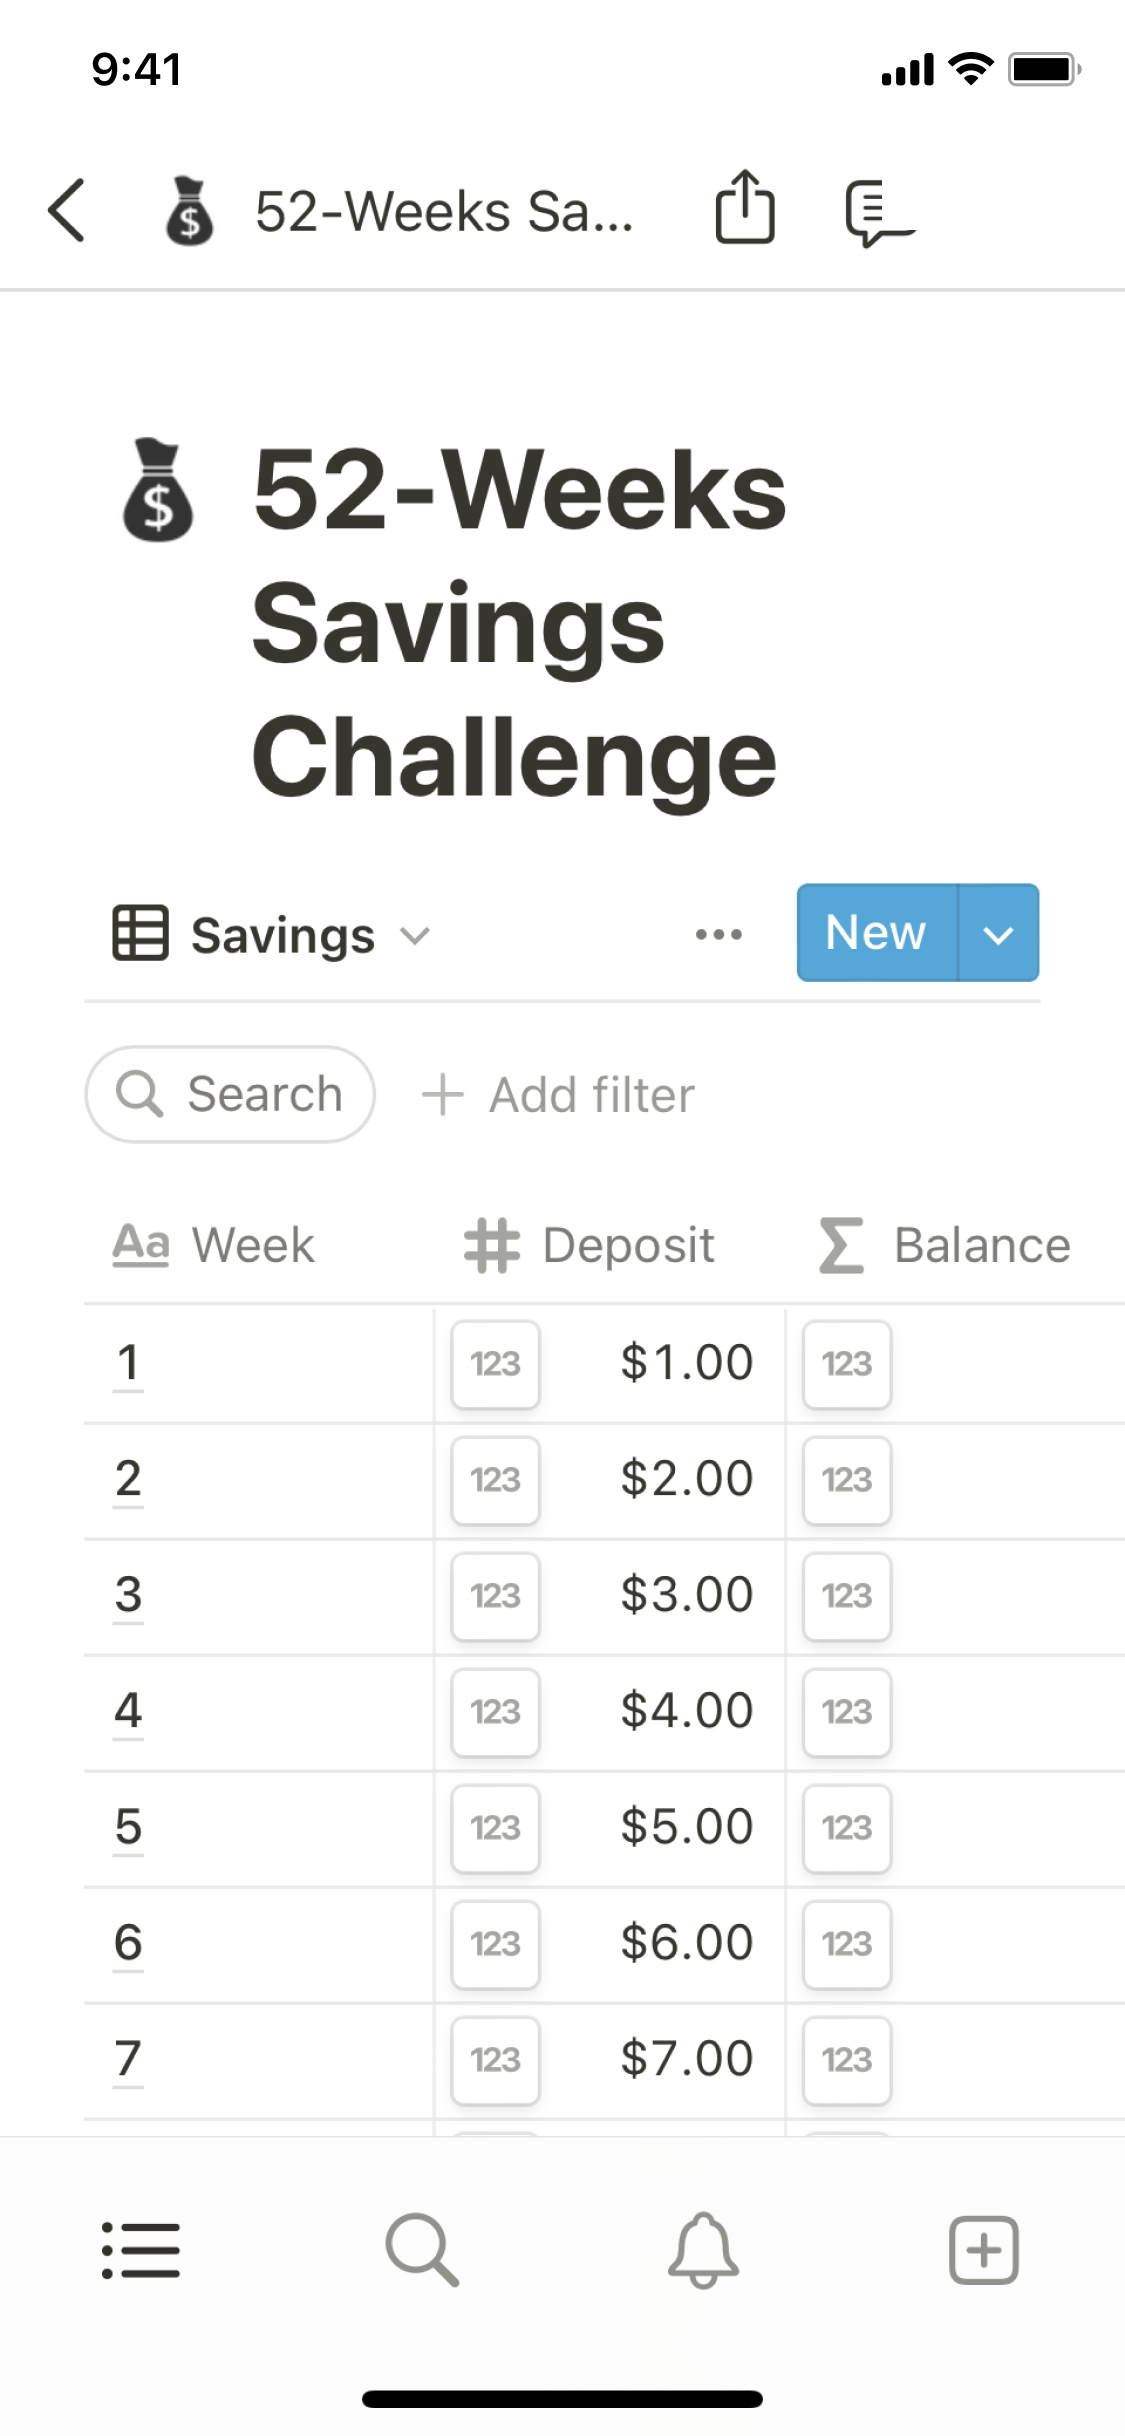The width and height of the screenshot is (1125, 2436).
Task: Expand the New button dropdown arrow
Action: click(x=998, y=934)
